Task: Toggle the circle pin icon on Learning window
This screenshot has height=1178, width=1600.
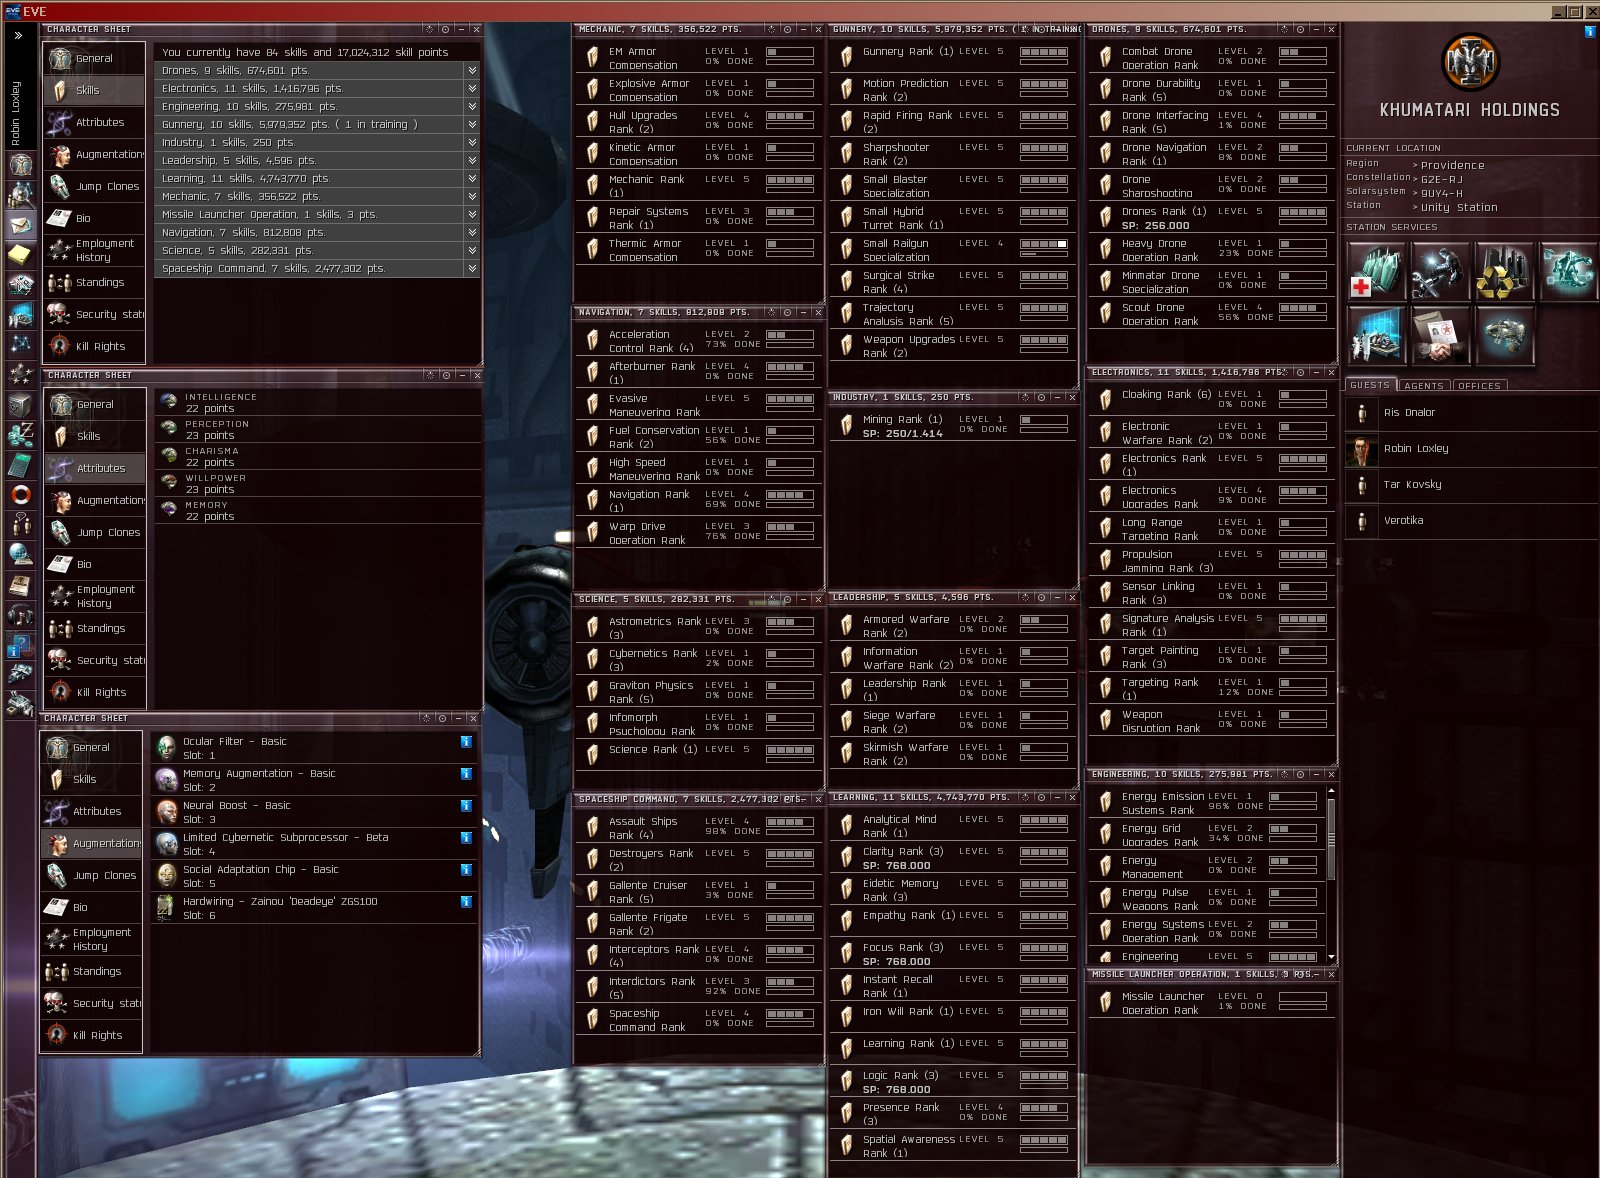Action: (x=1041, y=798)
